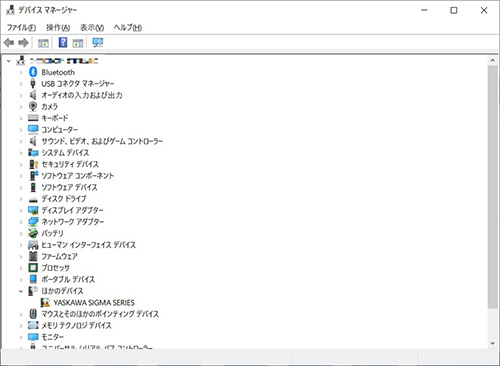
Task: Select the ソフトウェア デバイス label
Action: (69, 187)
